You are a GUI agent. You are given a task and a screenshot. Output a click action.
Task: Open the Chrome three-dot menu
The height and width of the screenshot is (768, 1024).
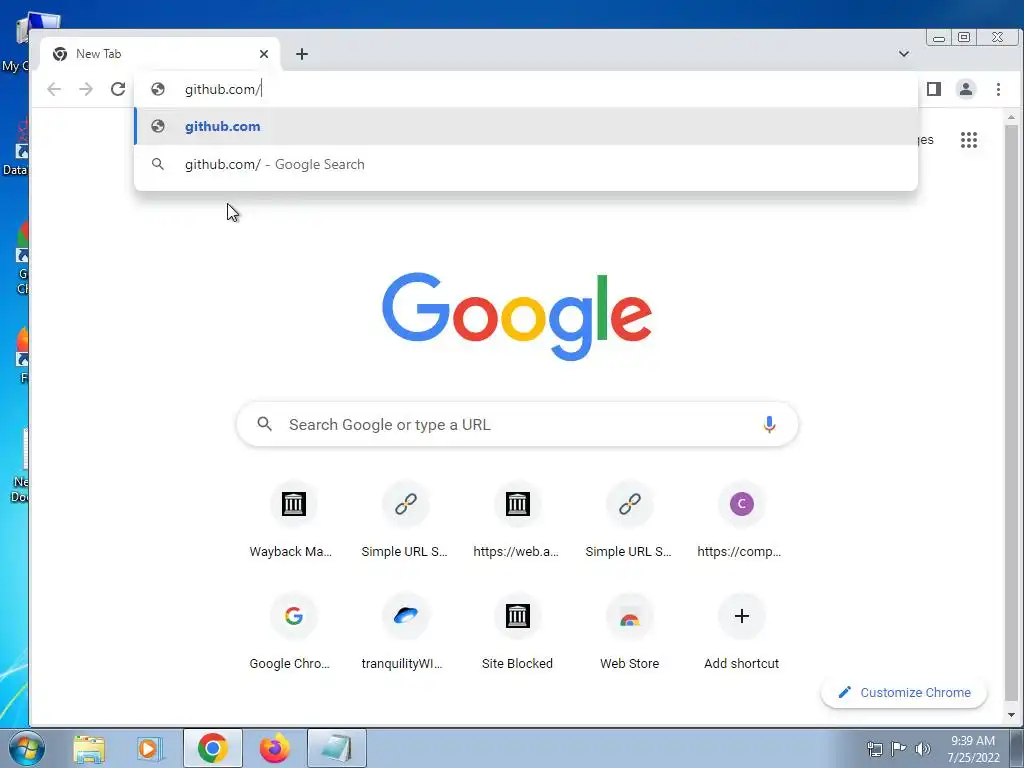(998, 89)
